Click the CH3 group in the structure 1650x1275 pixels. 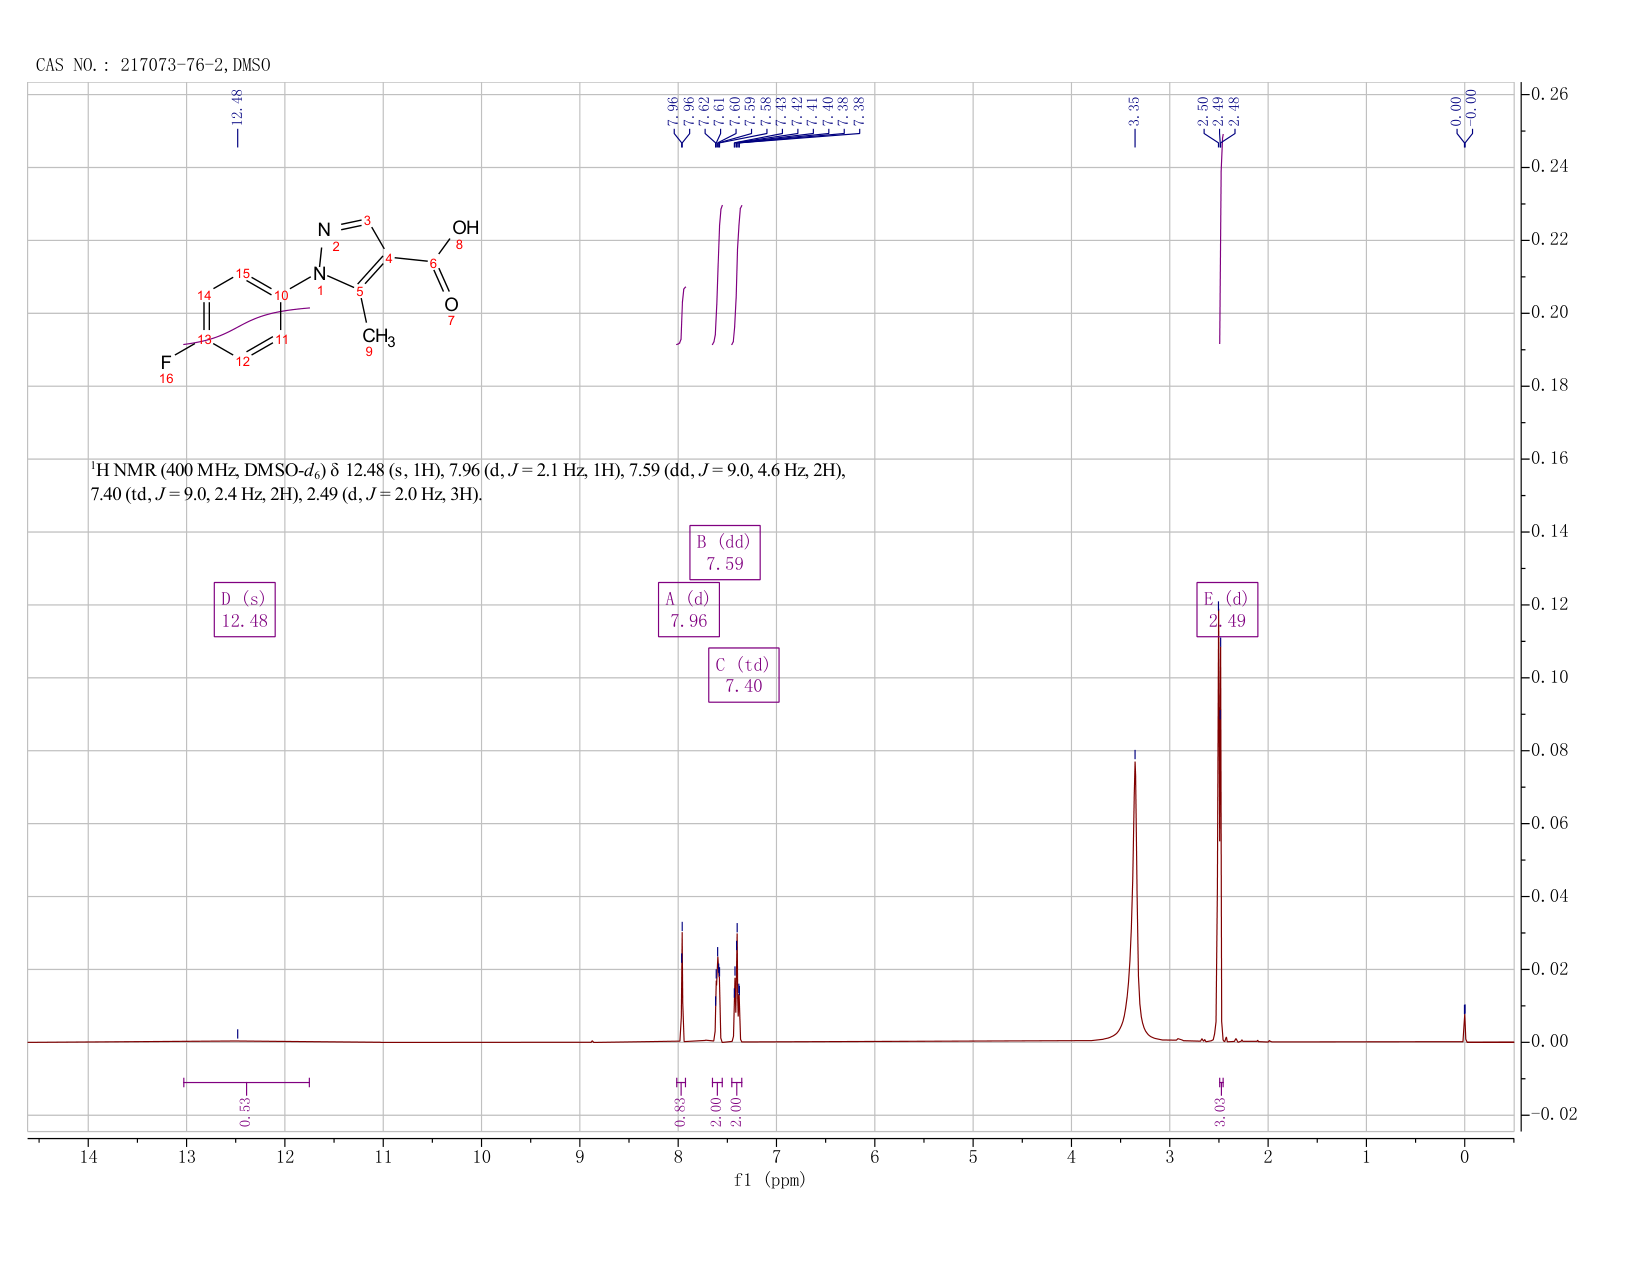pyautogui.click(x=378, y=336)
